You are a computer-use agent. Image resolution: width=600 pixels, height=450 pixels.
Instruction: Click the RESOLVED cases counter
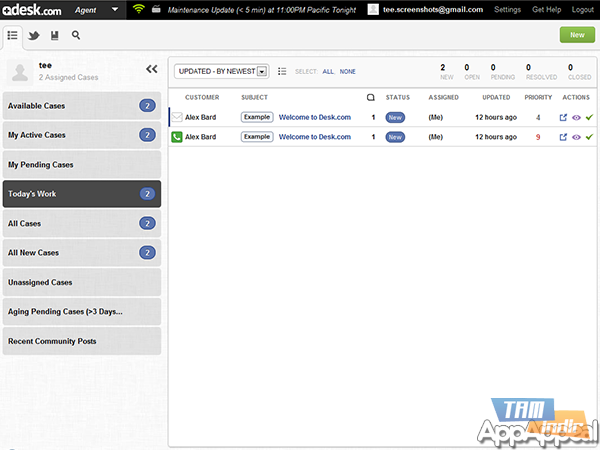pos(541,72)
